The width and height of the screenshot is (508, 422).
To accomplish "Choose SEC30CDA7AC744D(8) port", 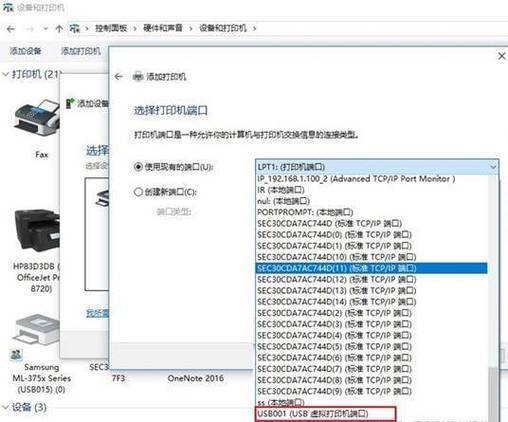I will click(x=372, y=380).
